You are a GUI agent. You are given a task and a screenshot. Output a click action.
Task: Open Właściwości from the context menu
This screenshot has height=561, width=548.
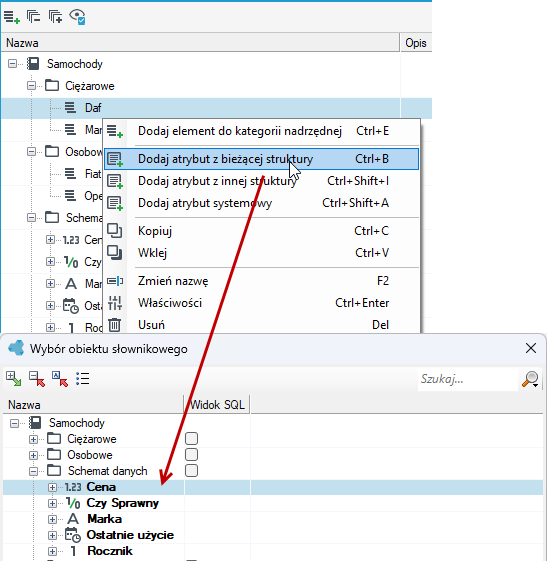(x=261, y=303)
